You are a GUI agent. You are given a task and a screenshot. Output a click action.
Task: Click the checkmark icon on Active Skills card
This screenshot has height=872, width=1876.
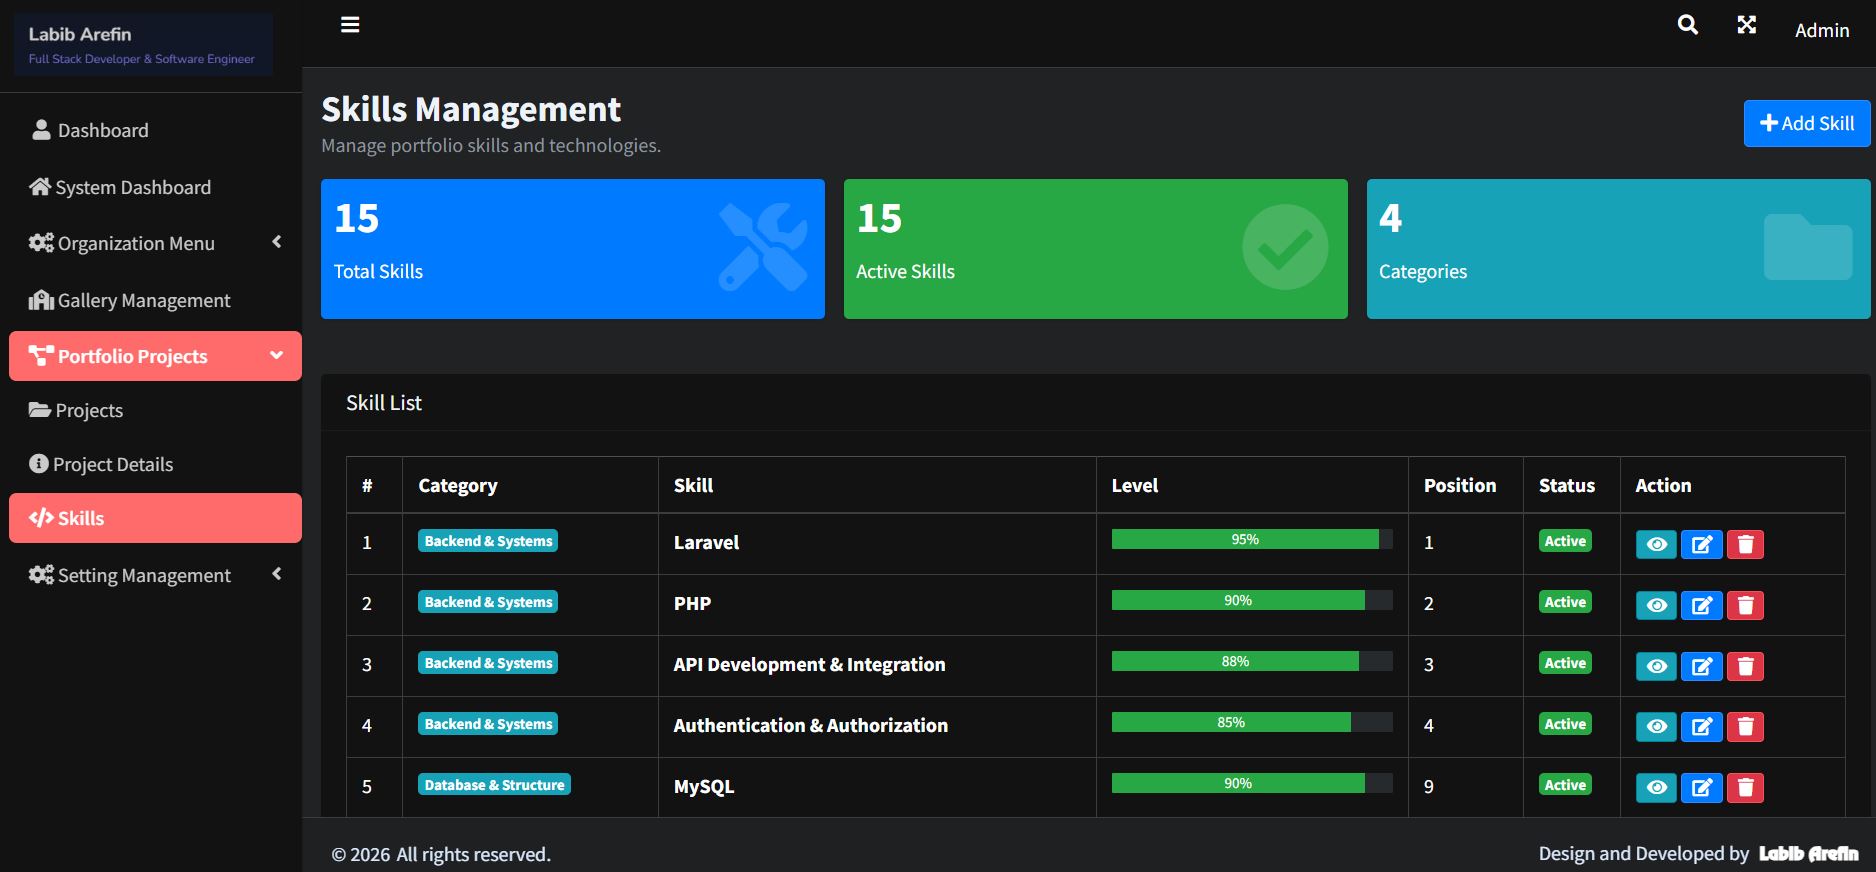[1285, 247]
